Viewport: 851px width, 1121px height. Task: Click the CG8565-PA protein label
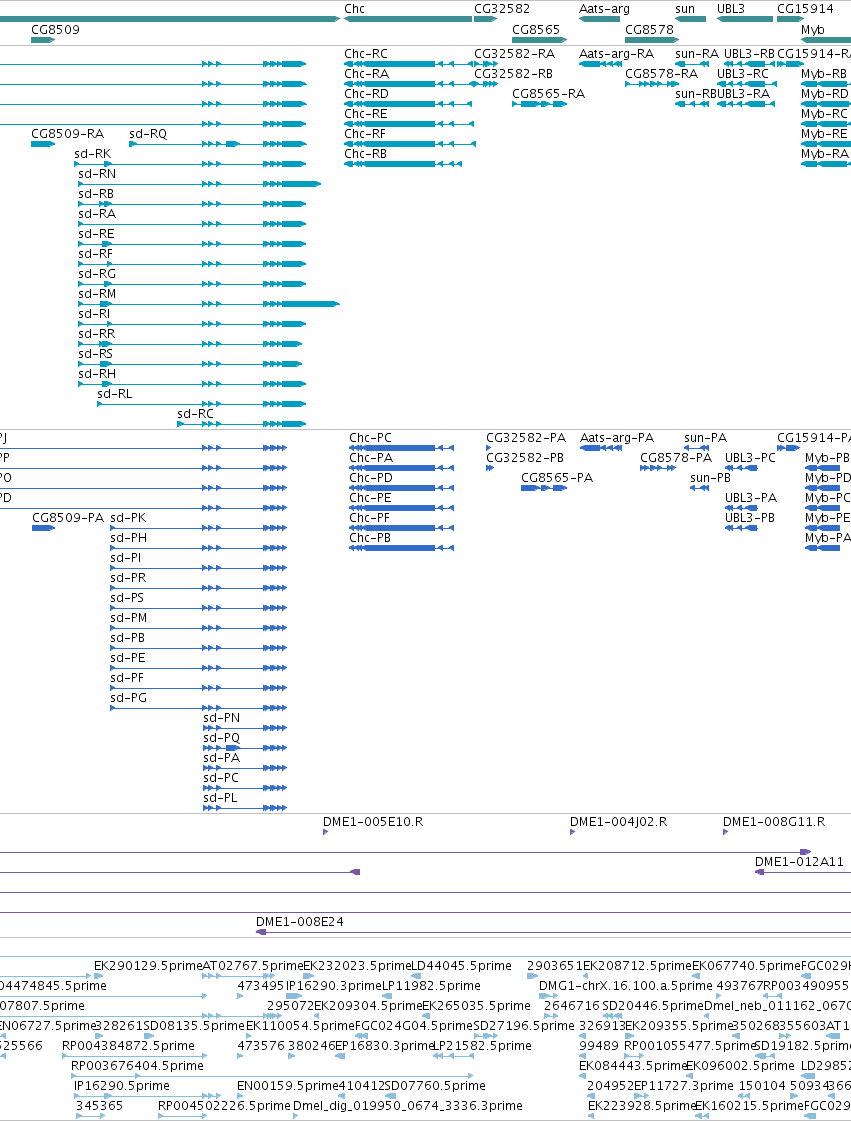click(x=557, y=478)
